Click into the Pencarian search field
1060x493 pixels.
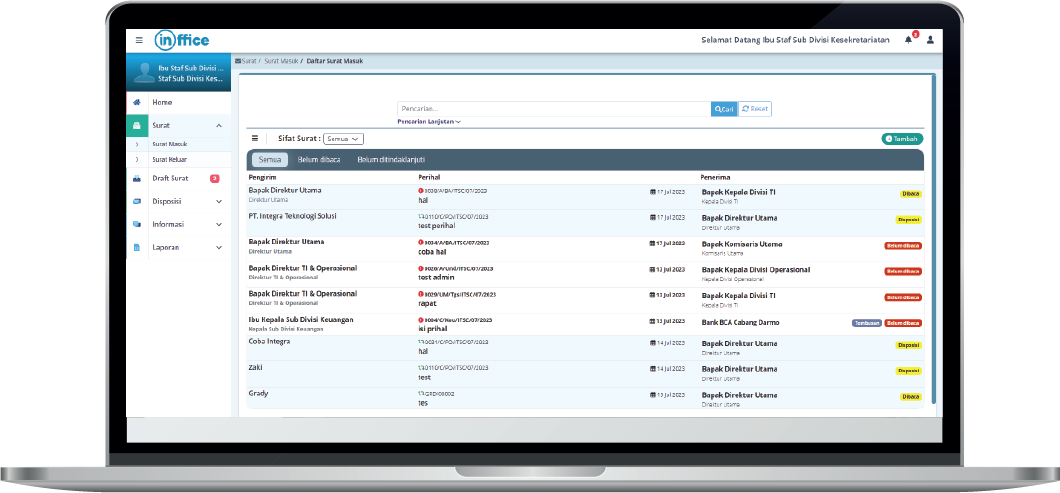pyautogui.click(x=553, y=109)
